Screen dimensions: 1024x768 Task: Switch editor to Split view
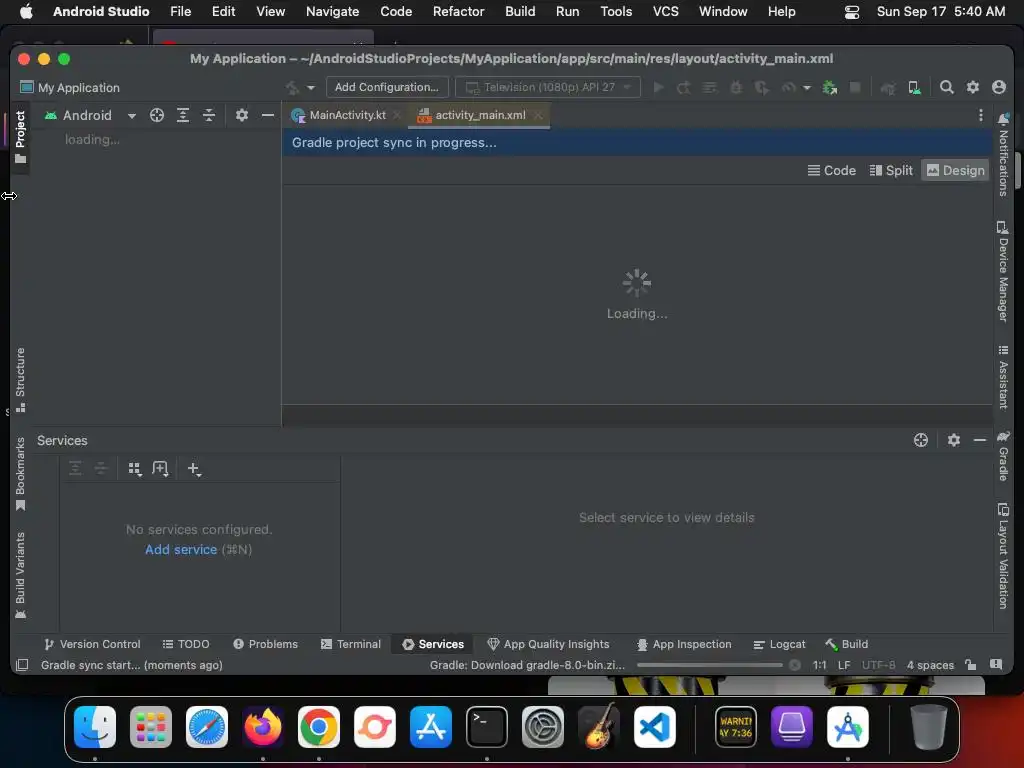pos(891,170)
